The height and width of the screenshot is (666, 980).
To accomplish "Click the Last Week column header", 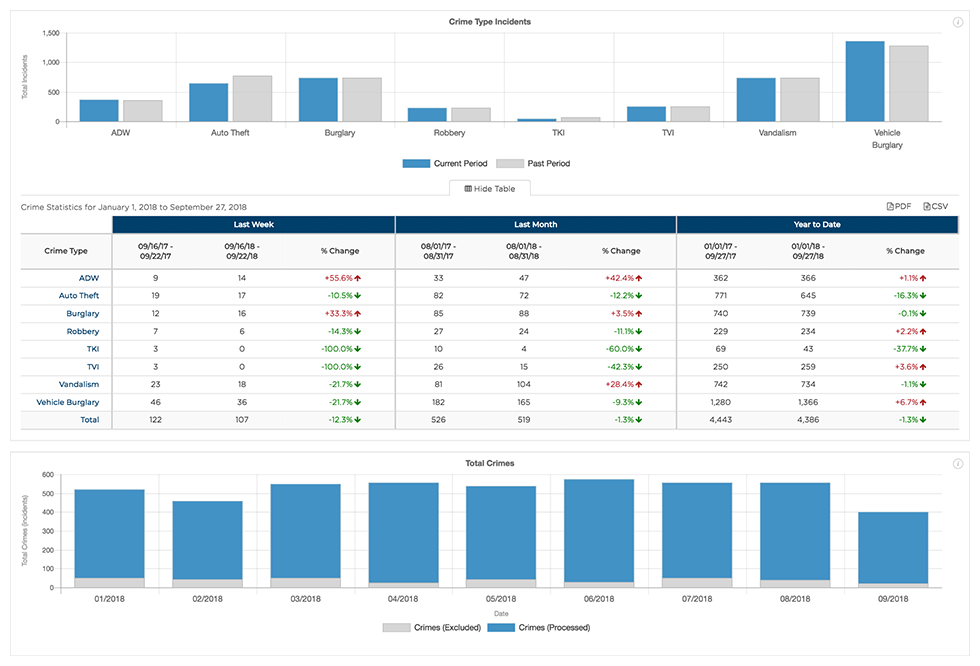I will 253,224.
